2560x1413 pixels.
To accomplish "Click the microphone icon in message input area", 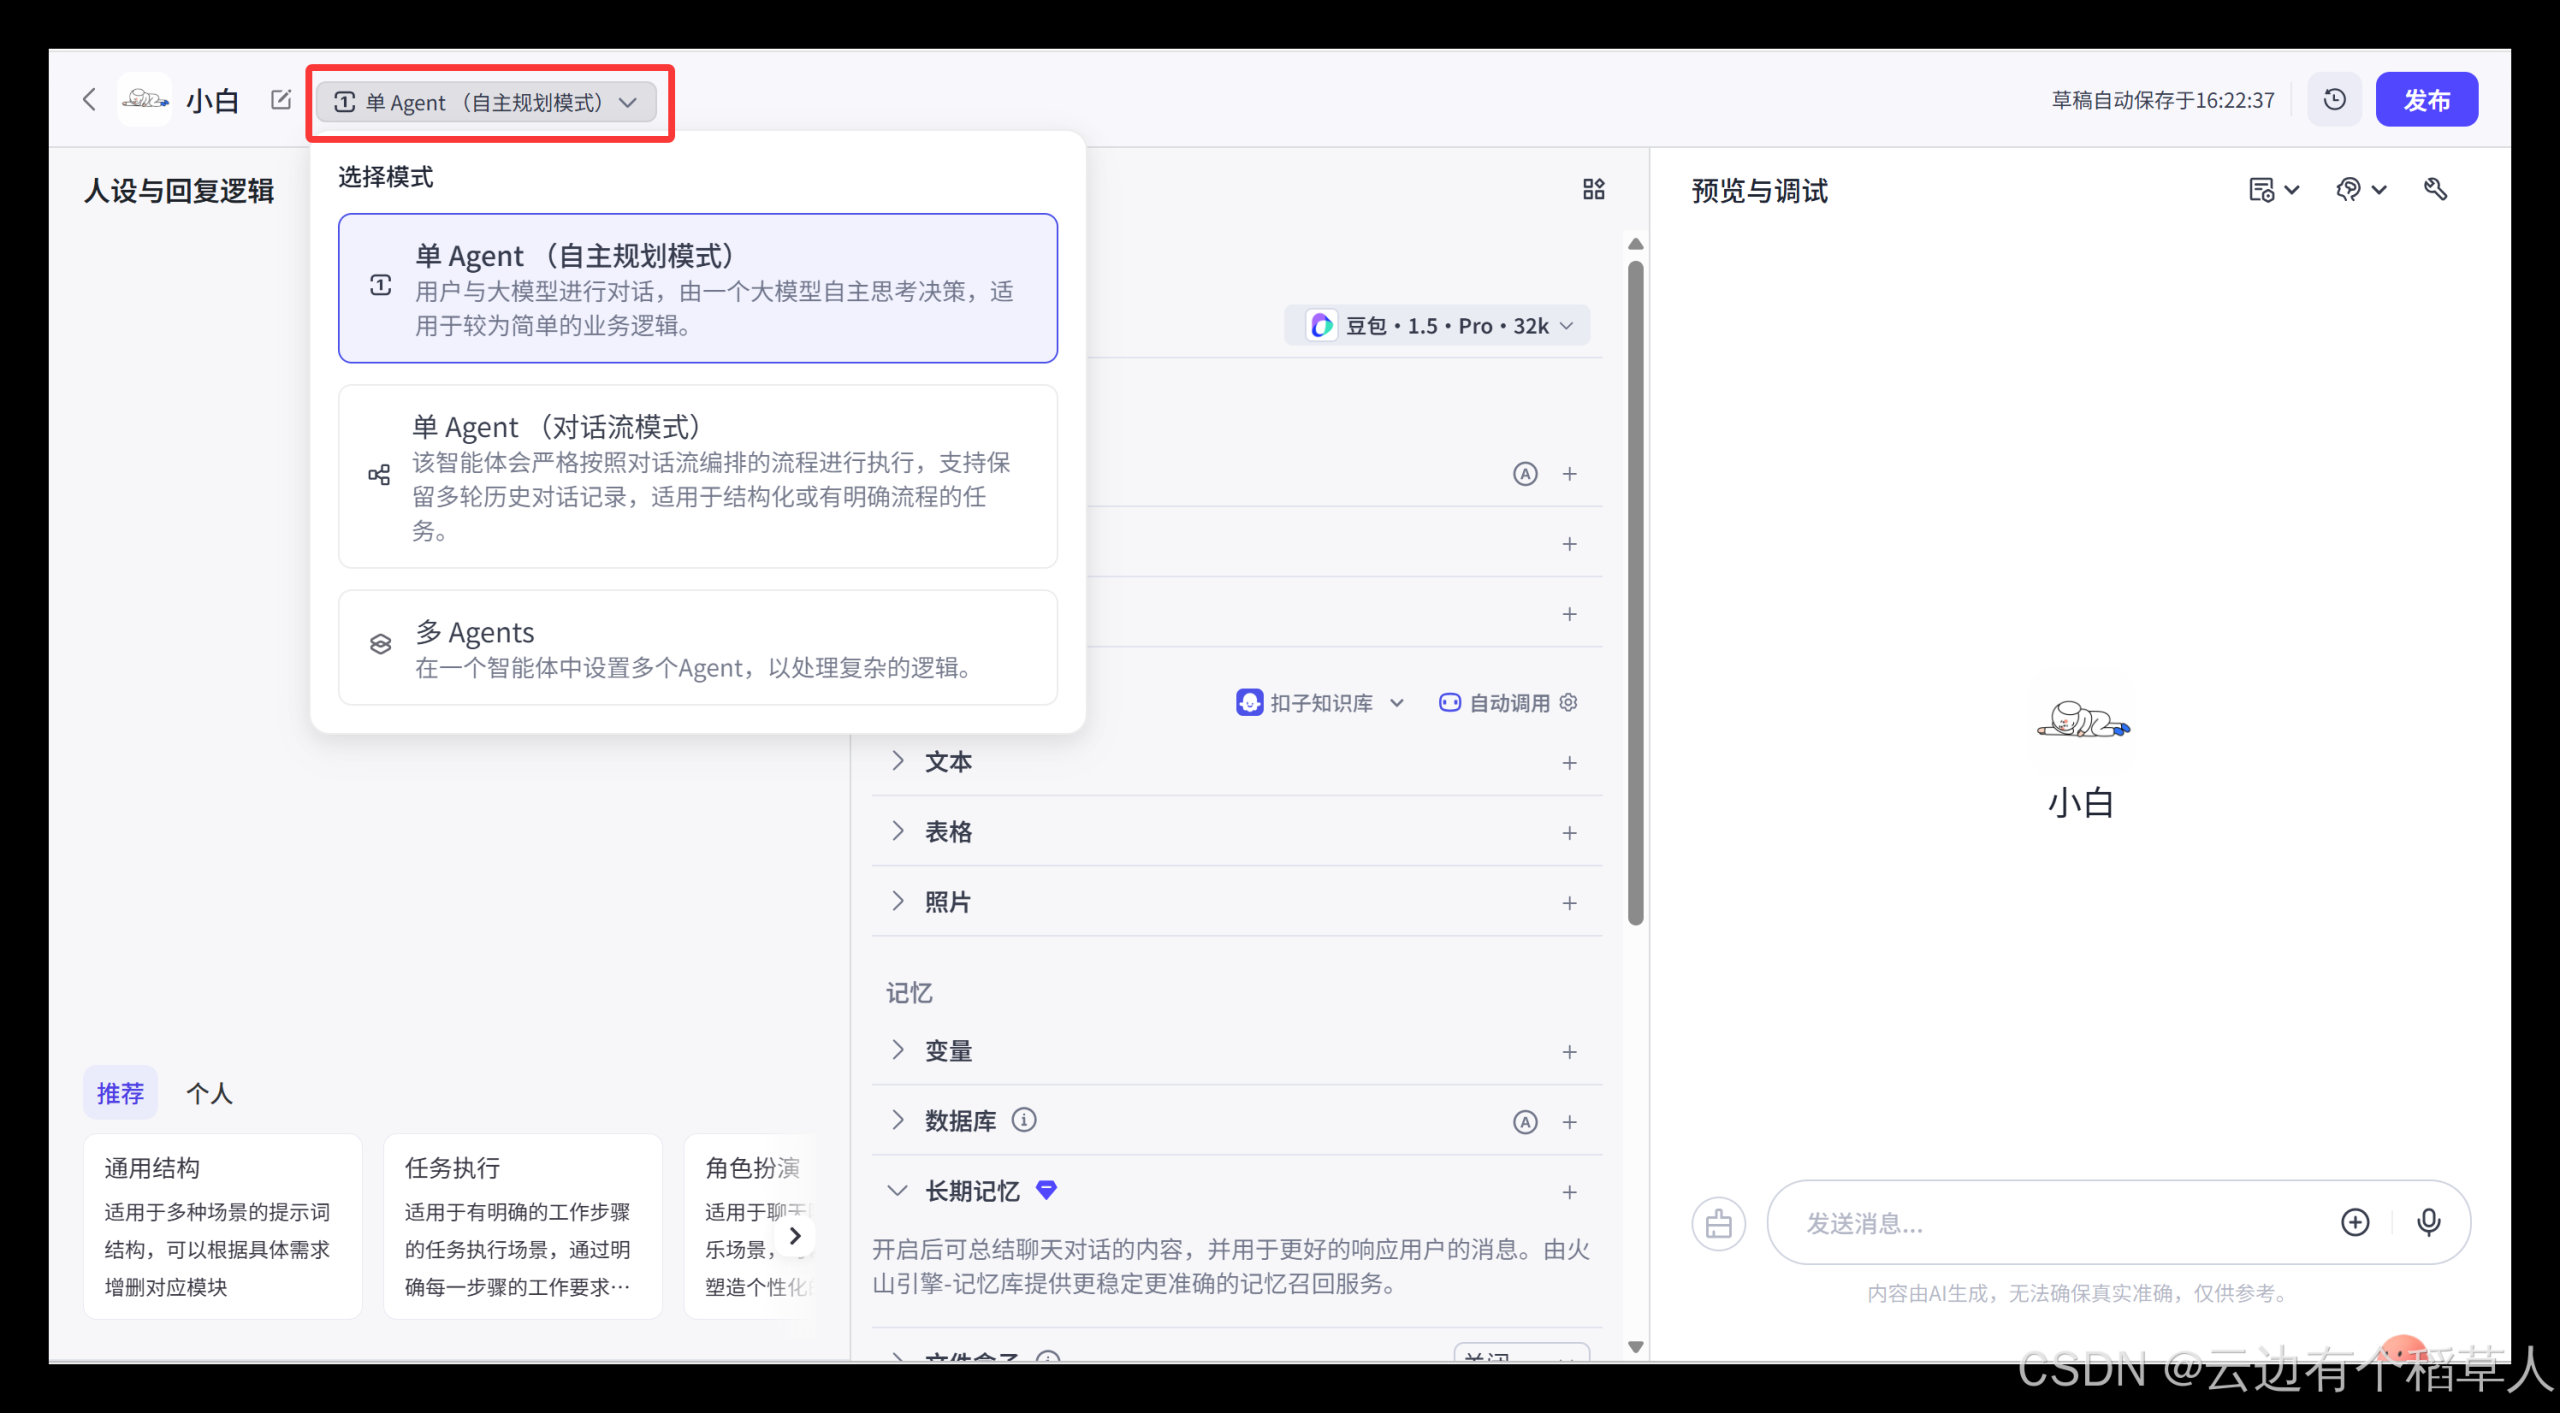I will pyautogui.click(x=2430, y=1222).
